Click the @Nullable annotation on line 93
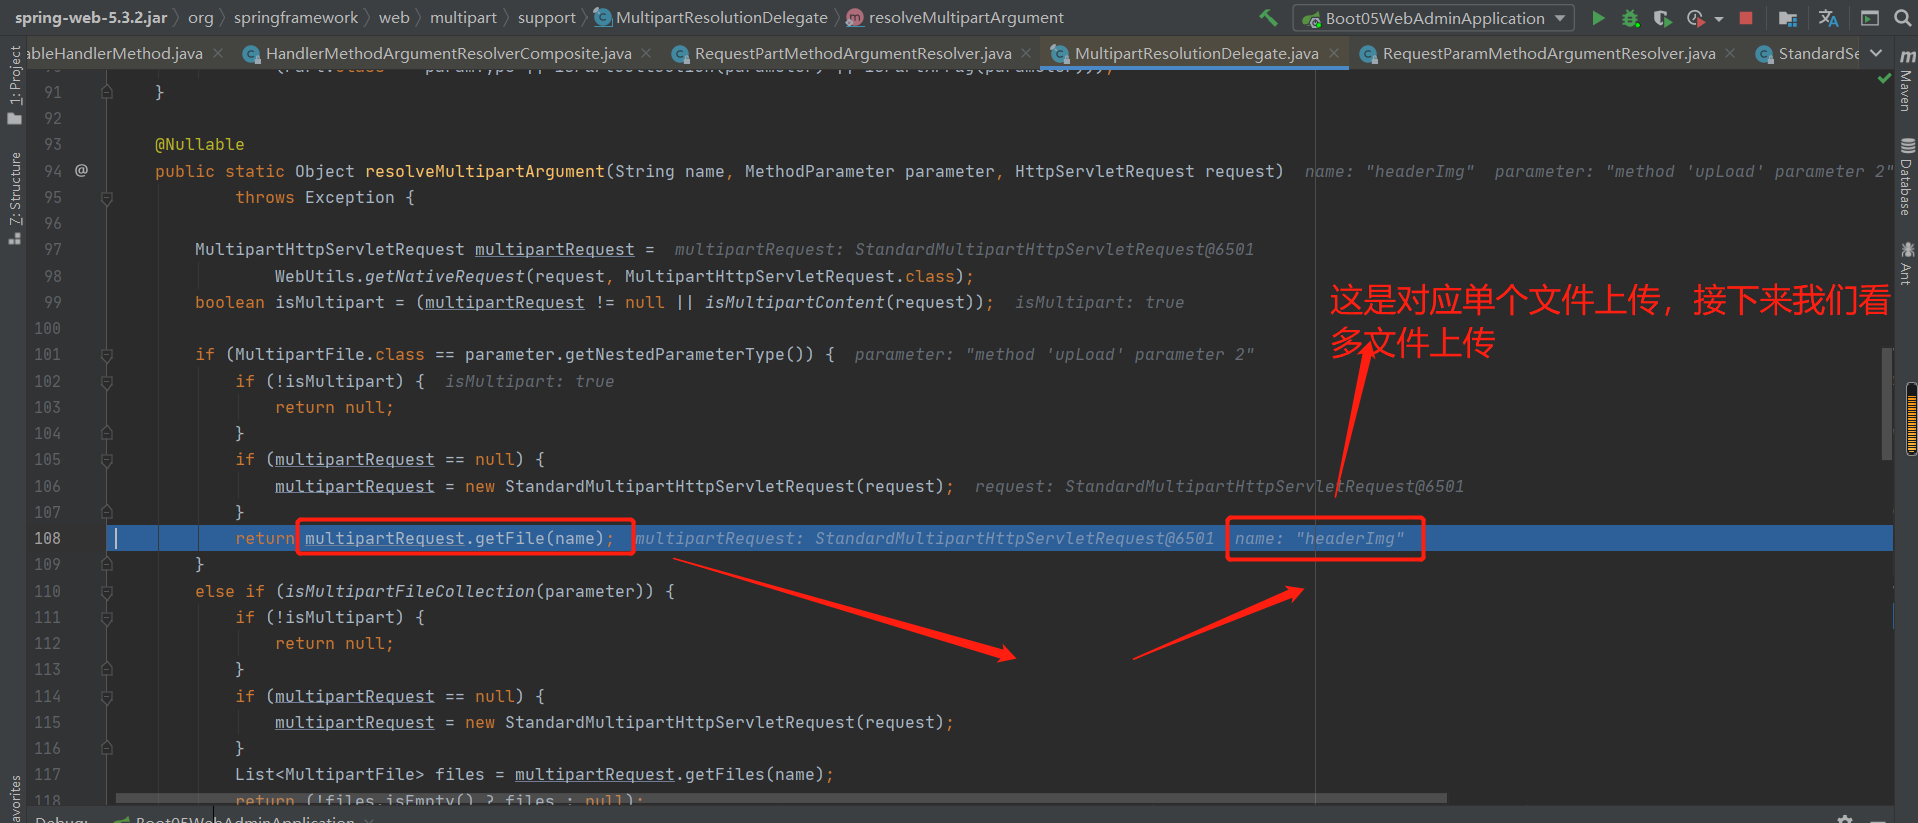Image resolution: width=1918 pixels, height=823 pixels. click(x=199, y=144)
